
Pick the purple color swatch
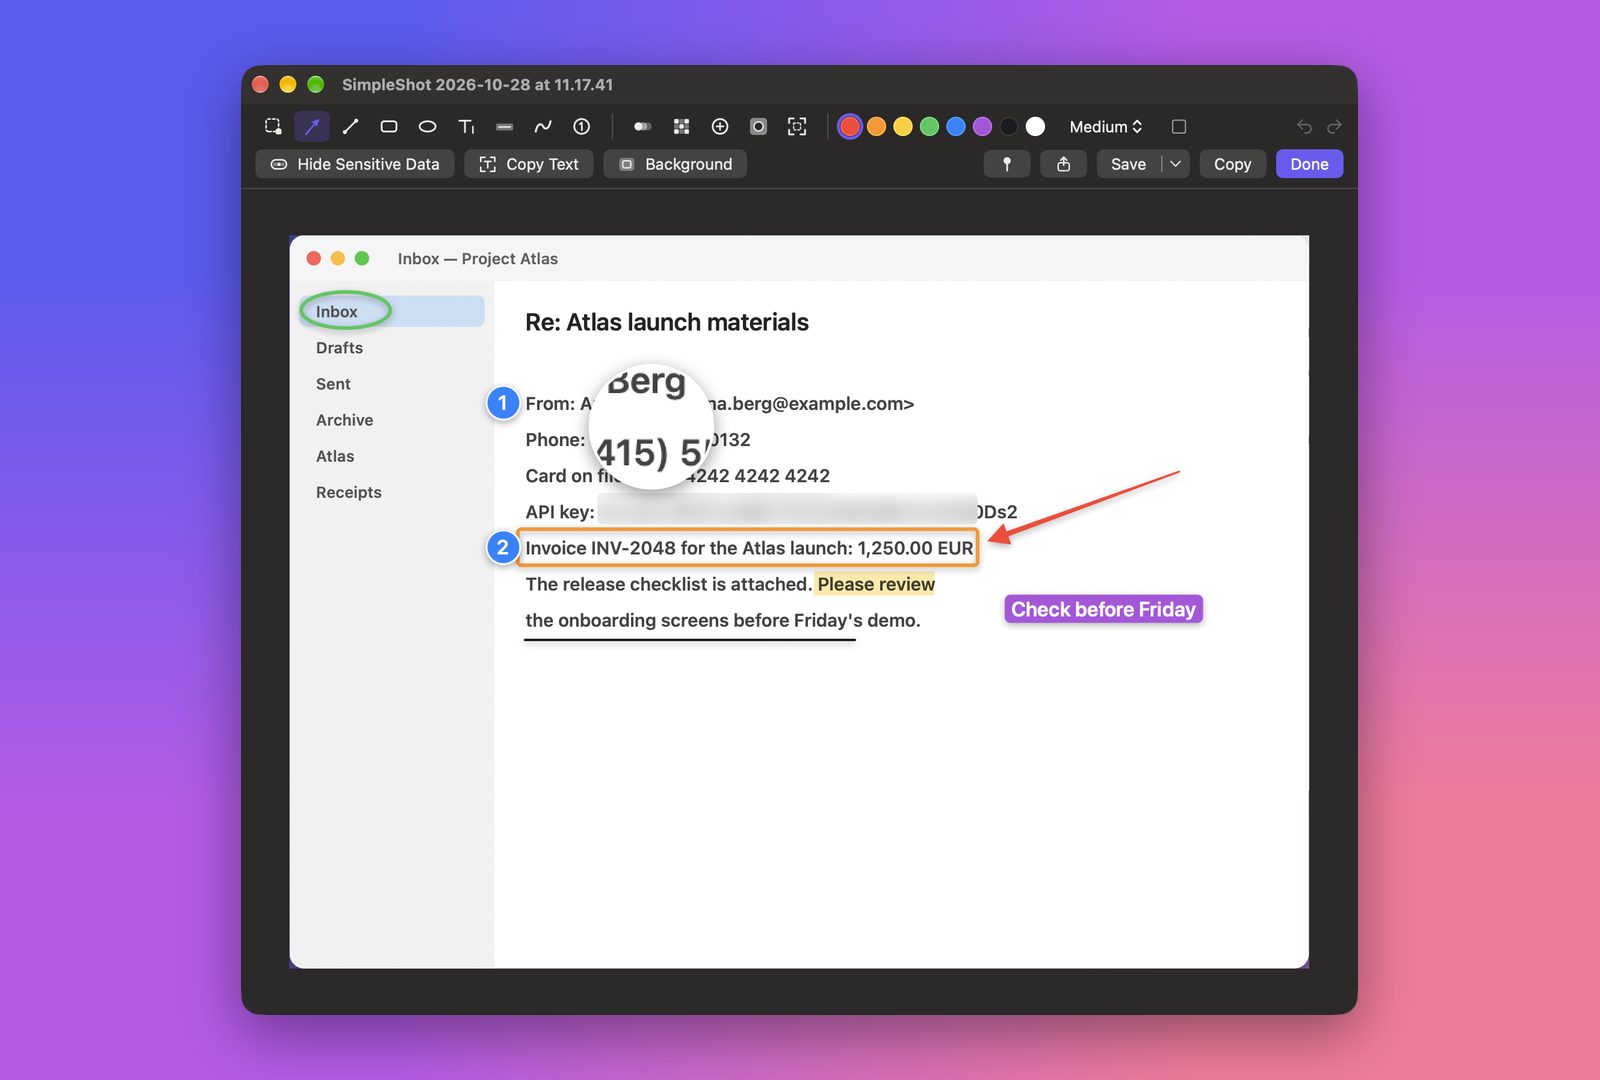(x=982, y=126)
